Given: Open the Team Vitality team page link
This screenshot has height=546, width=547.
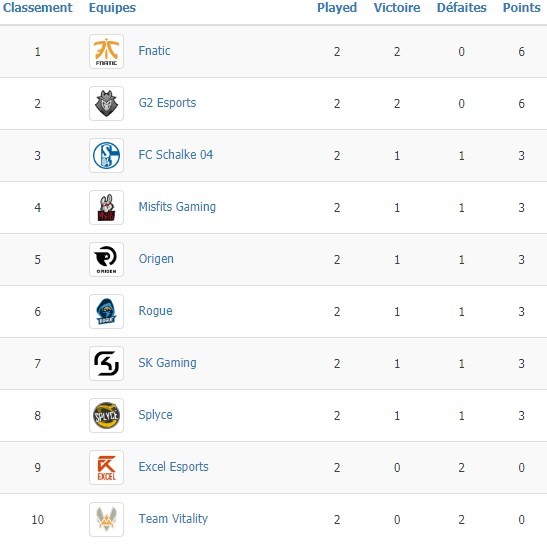Looking at the screenshot, I should point(173,519).
